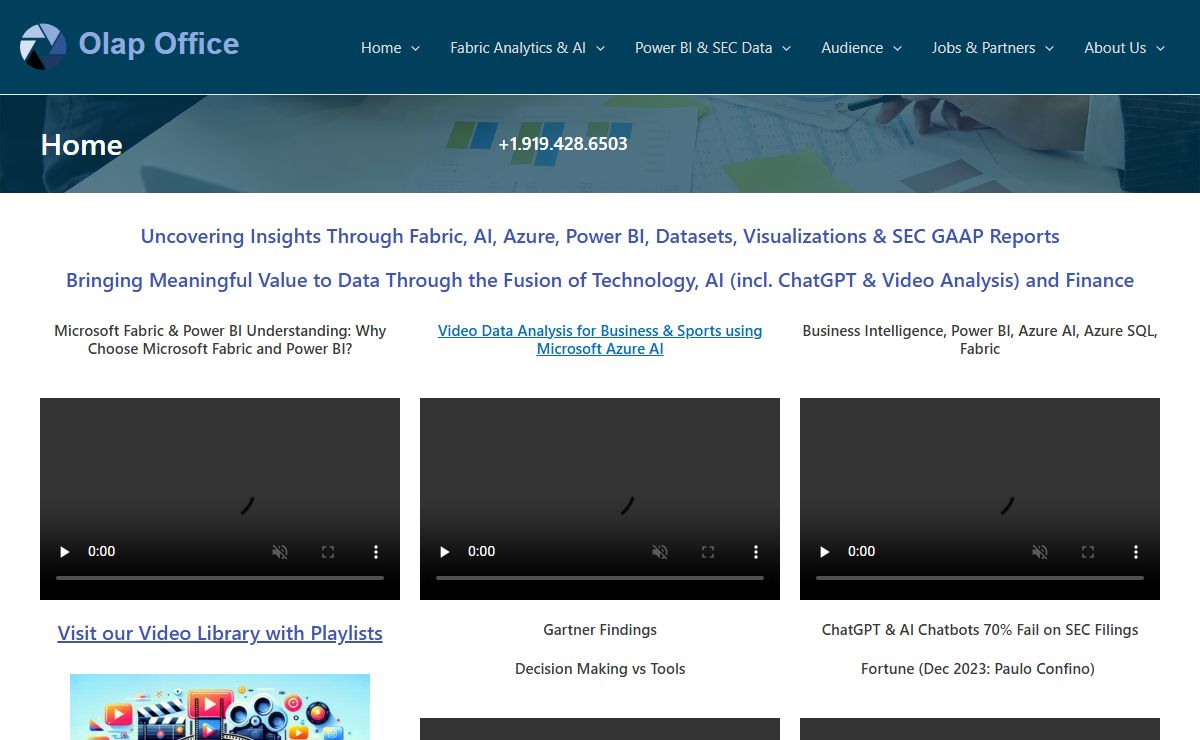Seek the Microsoft Fabric video progress bar
Screen dimensions: 1200x740
[220, 578]
